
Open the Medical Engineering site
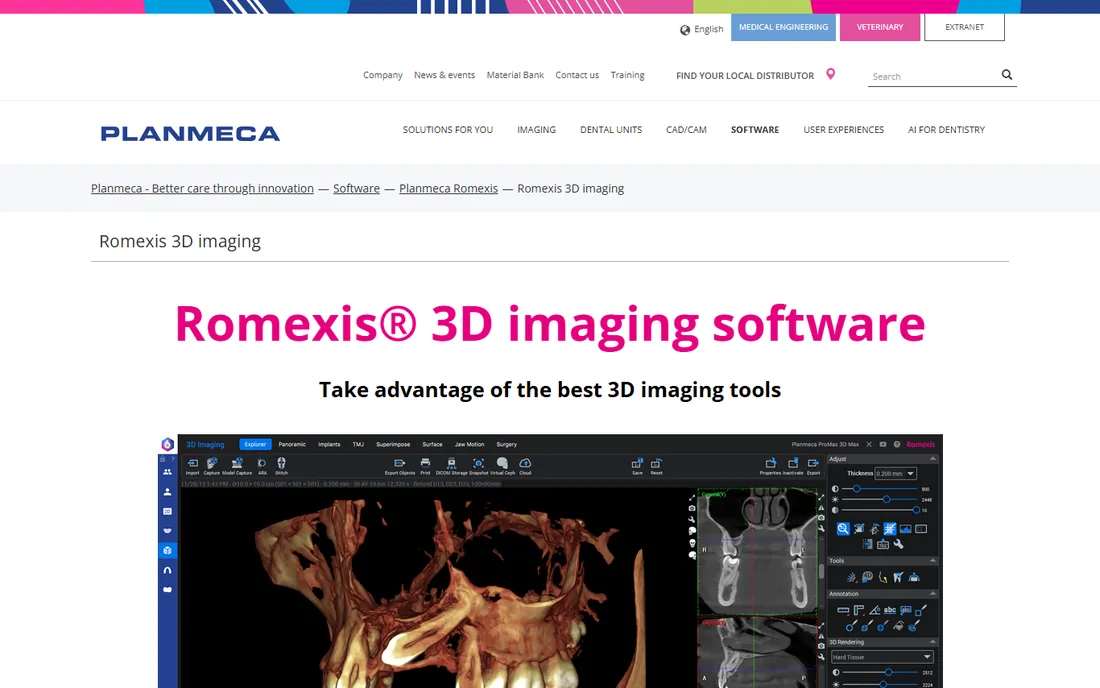[783, 27]
